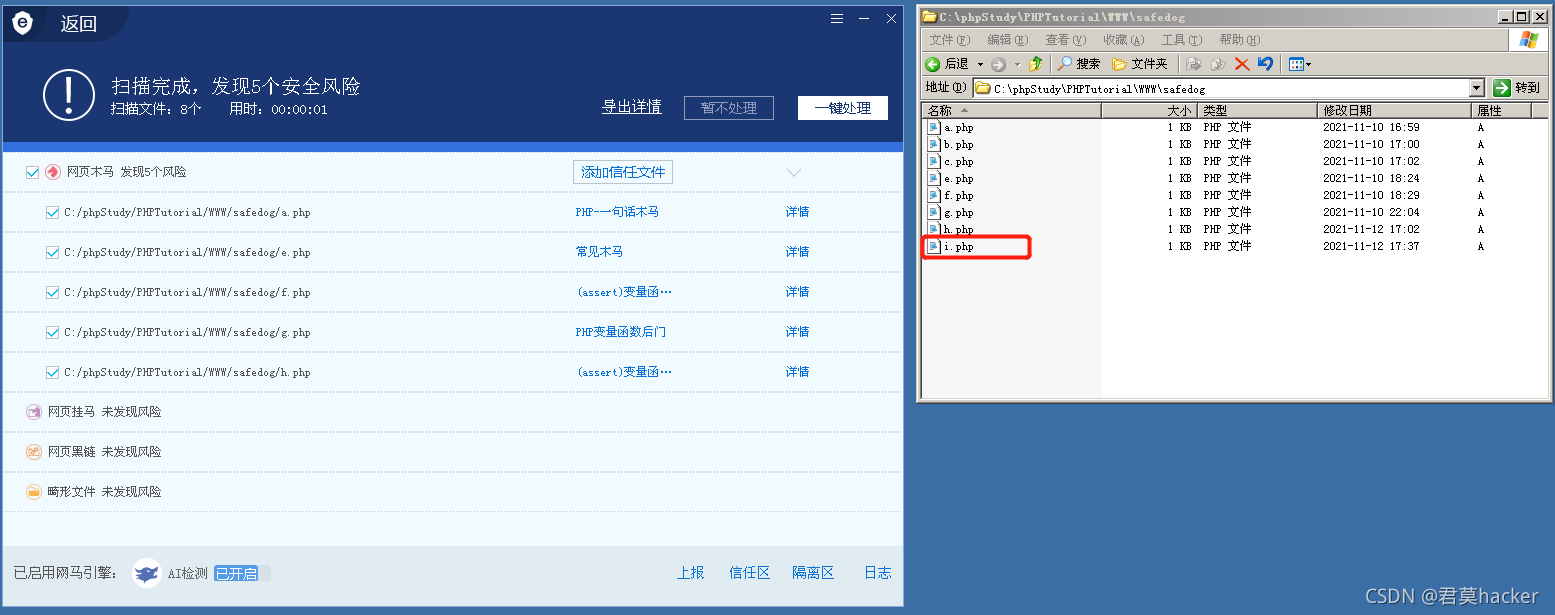The width and height of the screenshot is (1555, 615).
Task: Open the hamburger menu in scanner window
Action: [838, 18]
